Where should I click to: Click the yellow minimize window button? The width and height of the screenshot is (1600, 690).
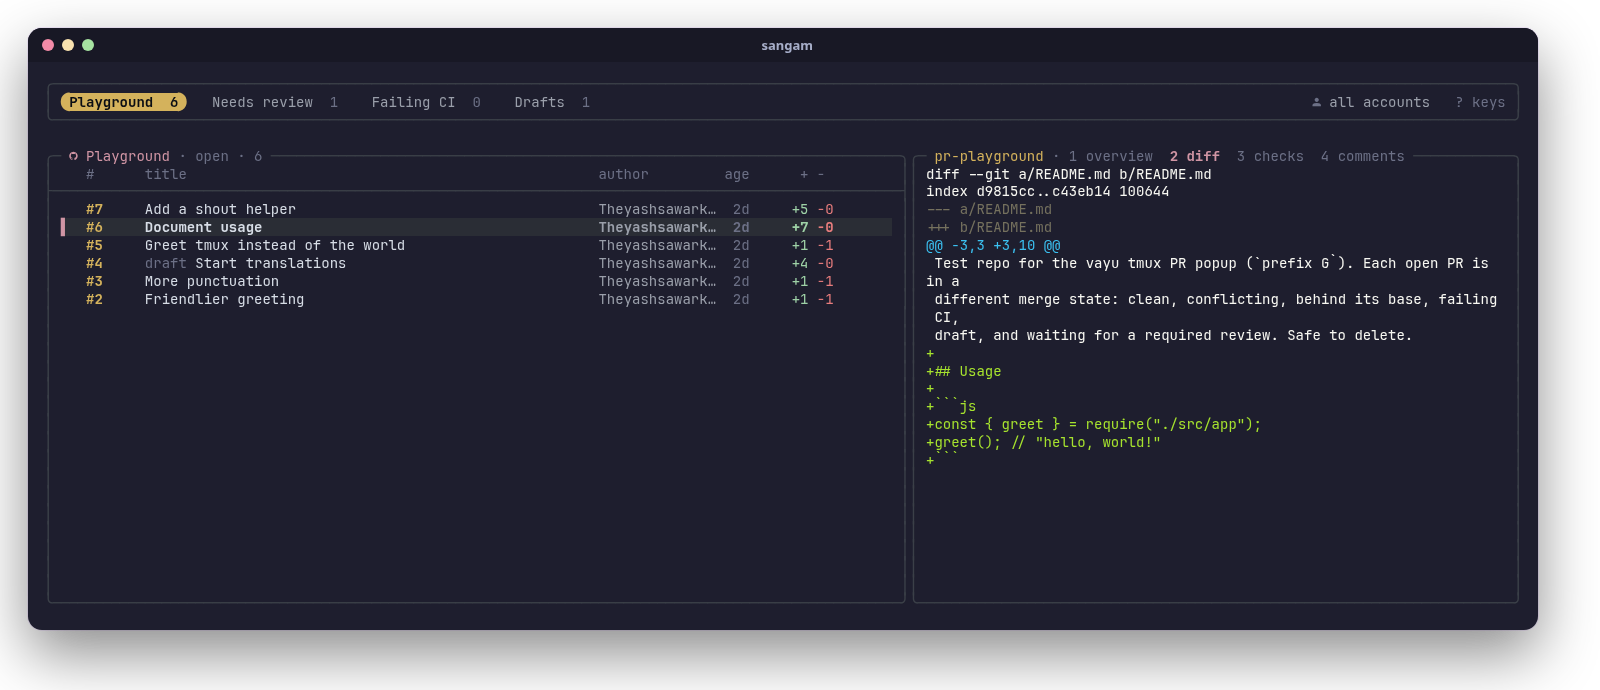(x=68, y=45)
